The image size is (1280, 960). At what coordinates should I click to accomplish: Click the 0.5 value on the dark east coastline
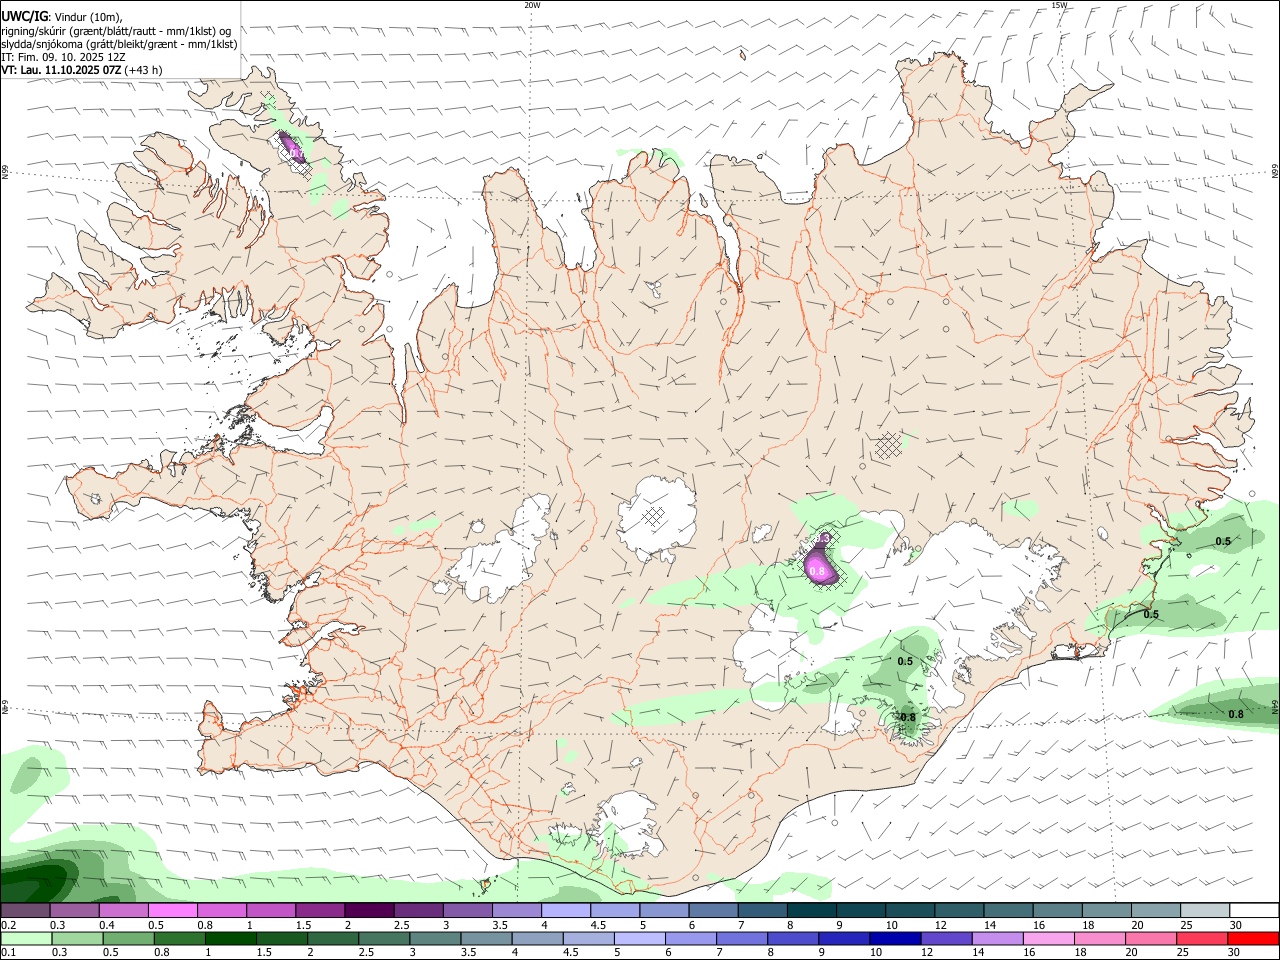pyautogui.click(x=1151, y=614)
